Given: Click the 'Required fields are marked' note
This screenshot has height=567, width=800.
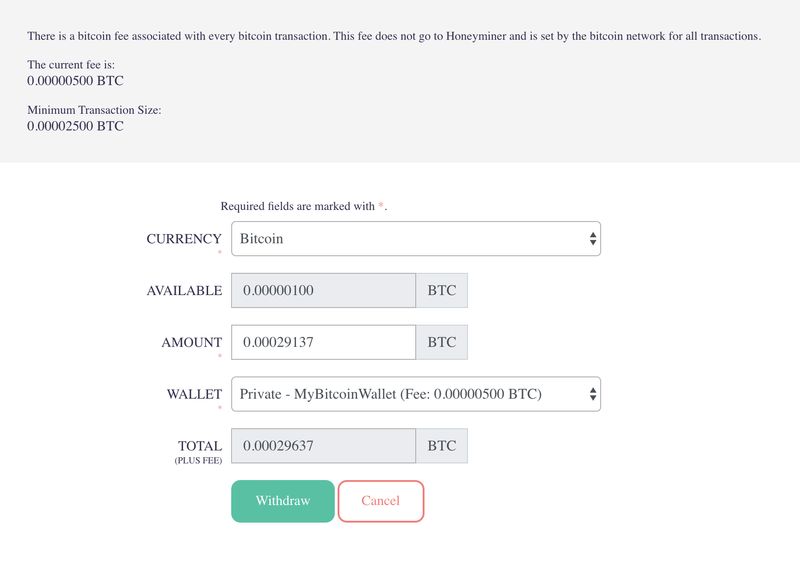Looking at the screenshot, I should 303,206.
